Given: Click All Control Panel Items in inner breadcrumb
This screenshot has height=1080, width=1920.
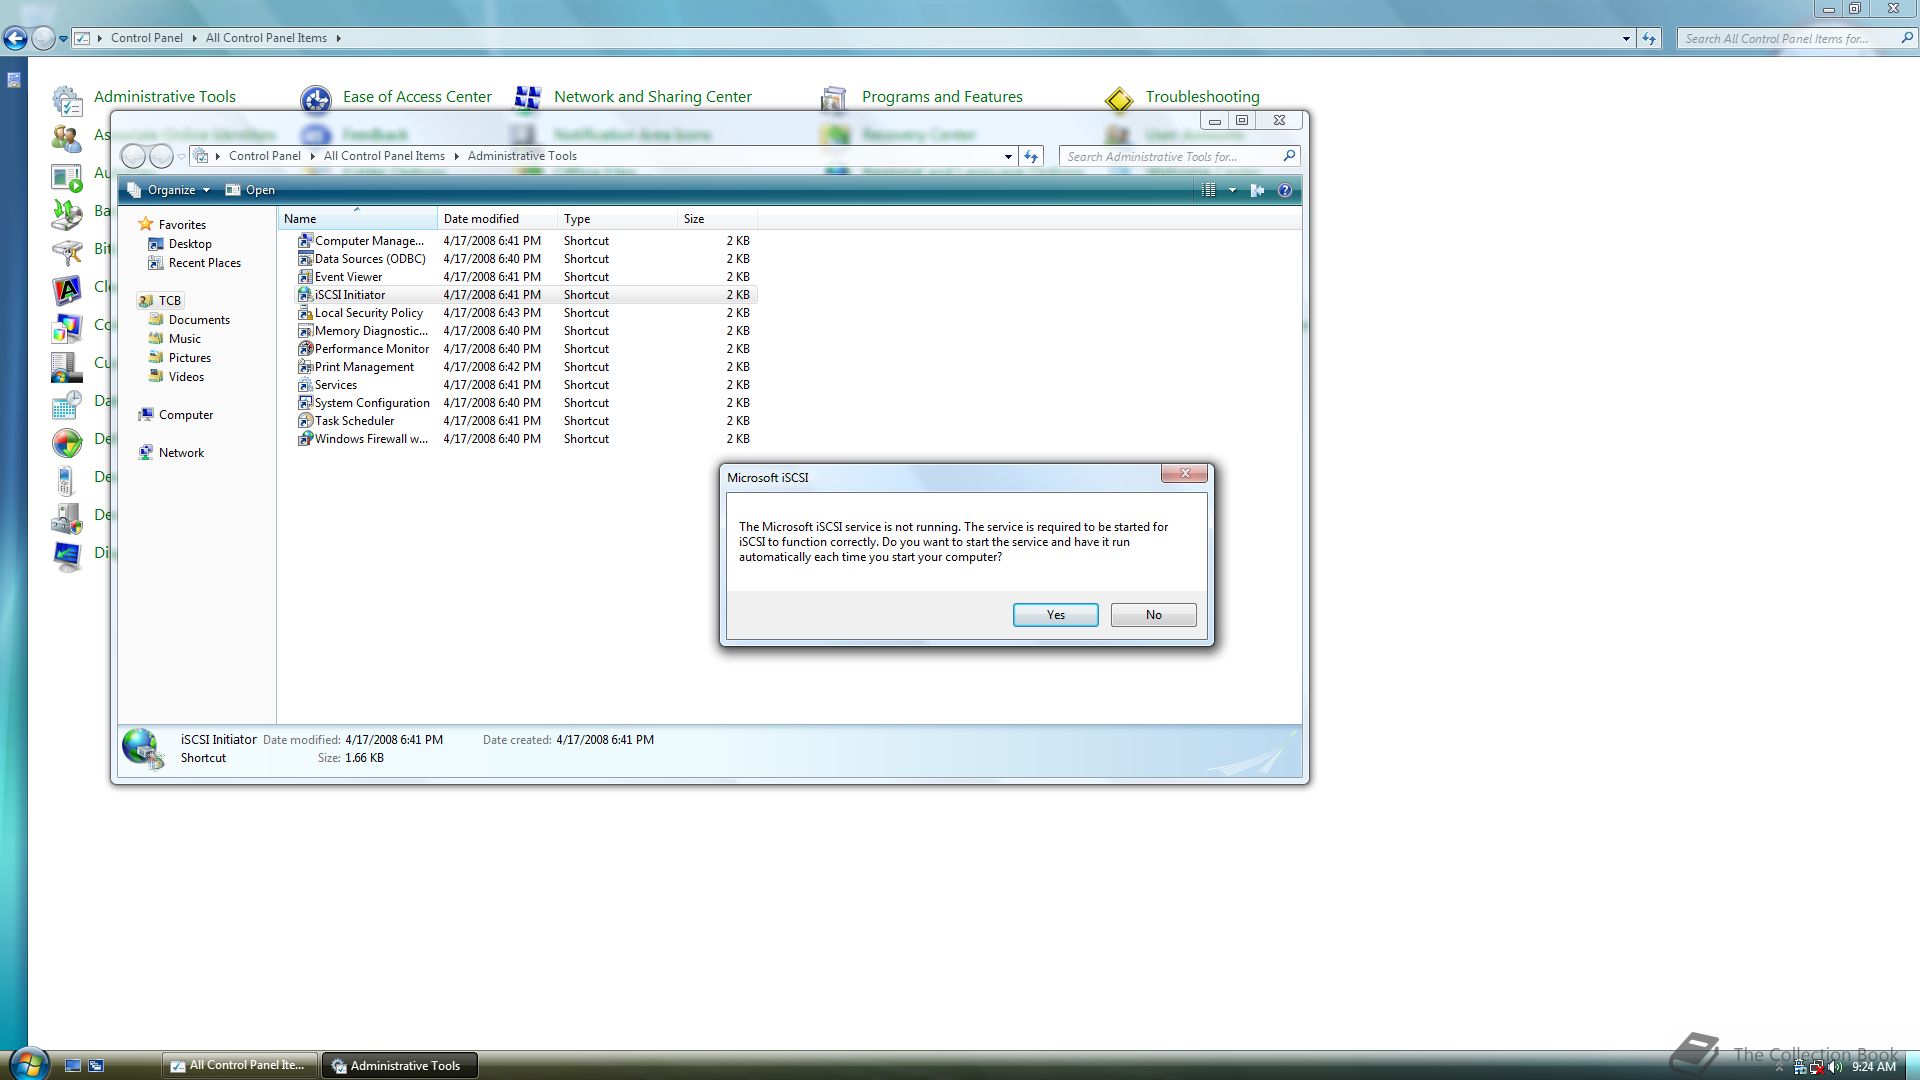Looking at the screenshot, I should [x=384, y=156].
